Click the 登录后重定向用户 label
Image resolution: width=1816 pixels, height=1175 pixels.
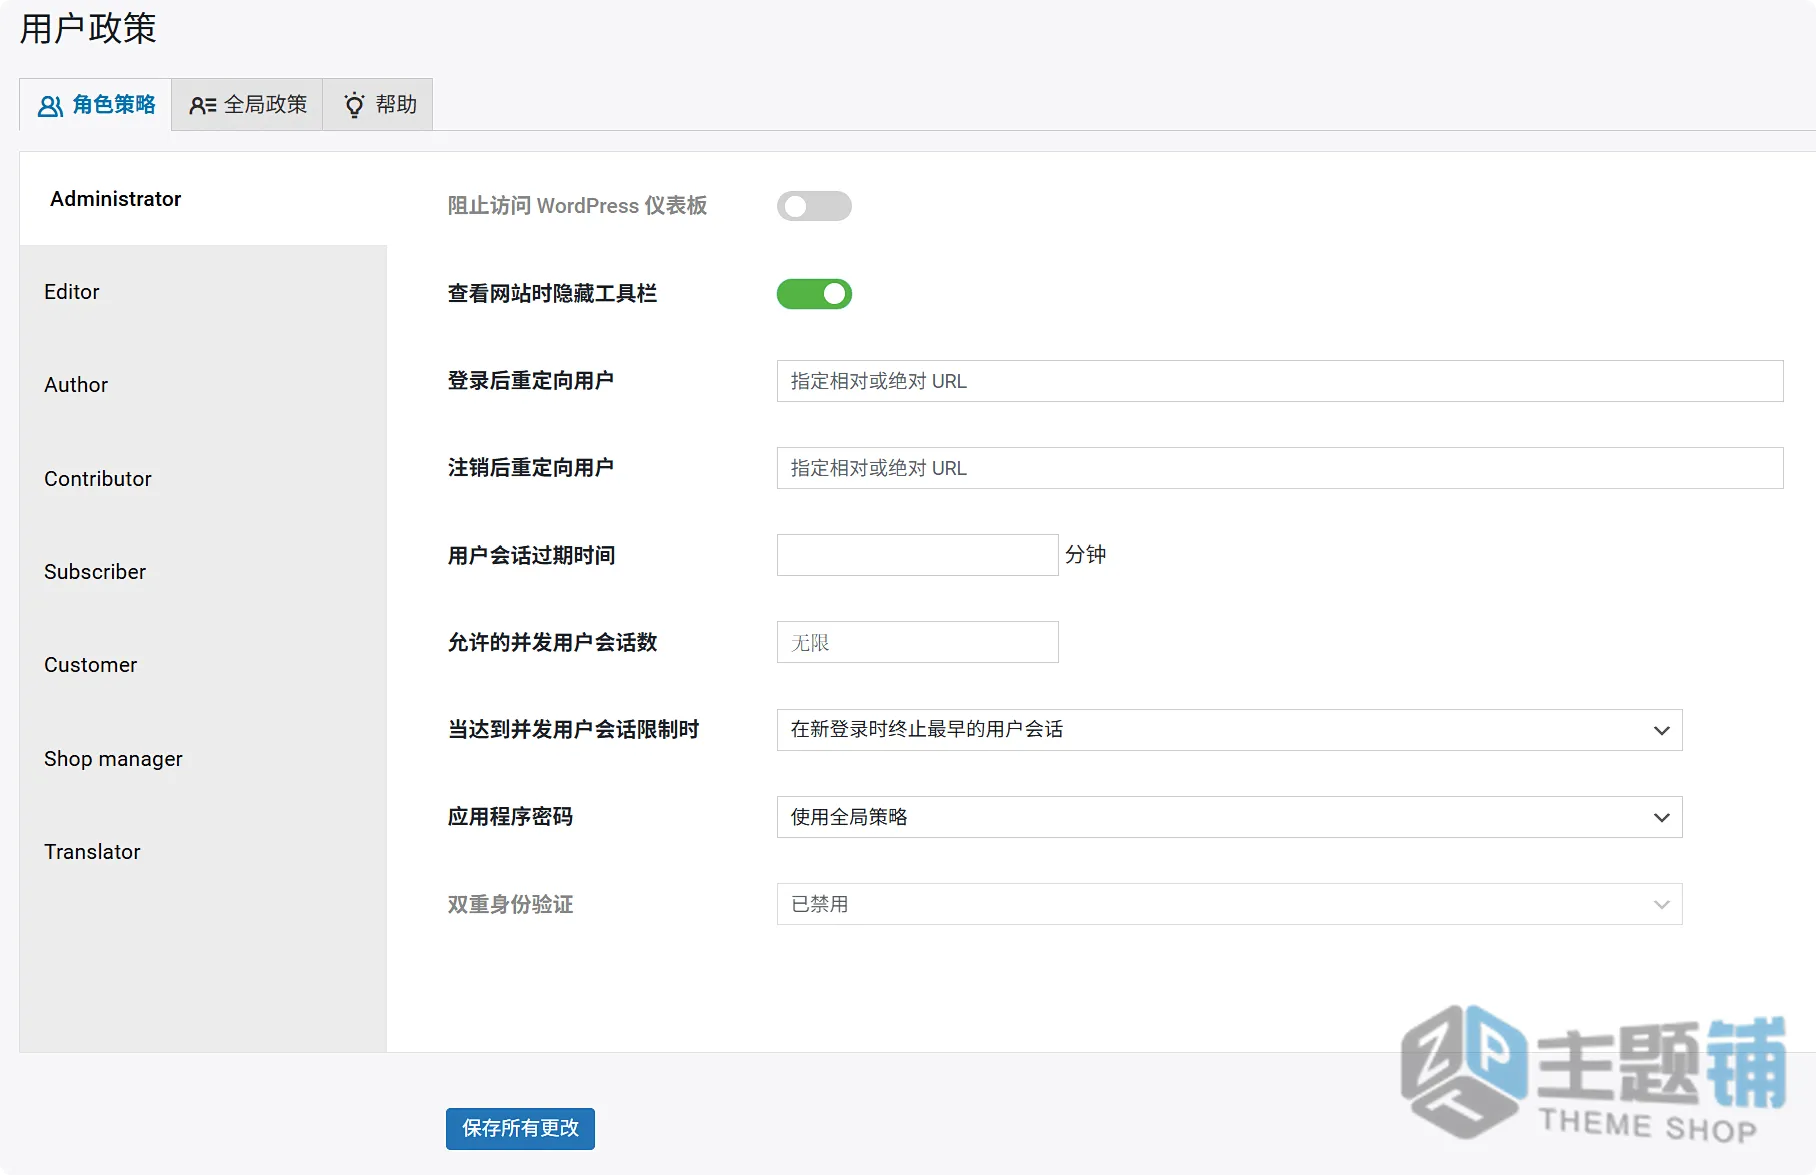(531, 381)
